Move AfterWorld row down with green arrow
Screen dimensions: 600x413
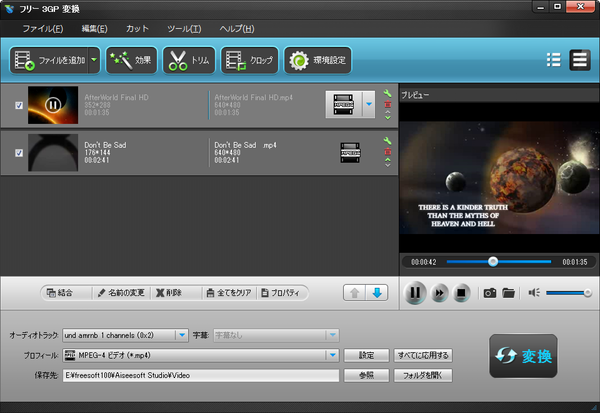[388, 118]
